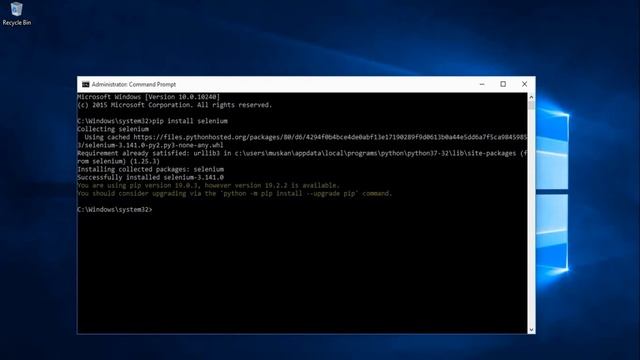Click the 'Microsoft Windows [Version 10.0.10240]' line
Viewport: 640px width, 360px height.
[x=149, y=97]
